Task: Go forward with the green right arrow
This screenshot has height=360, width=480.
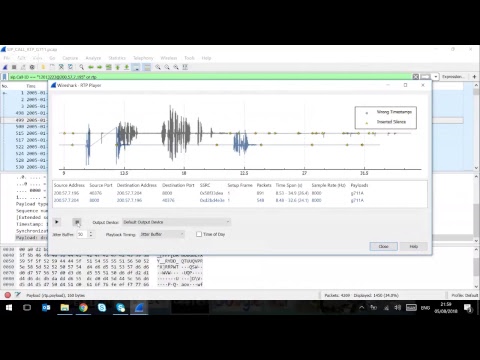Action: click(99, 67)
